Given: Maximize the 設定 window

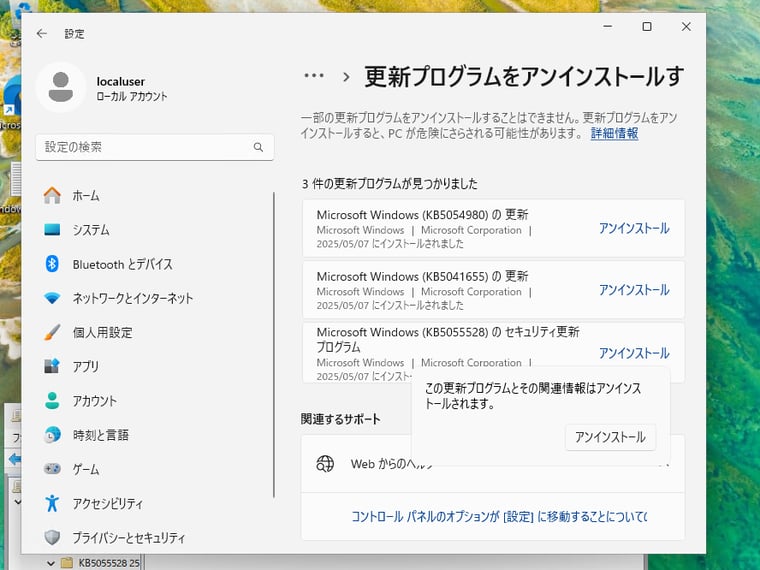Looking at the screenshot, I should click(x=647, y=27).
